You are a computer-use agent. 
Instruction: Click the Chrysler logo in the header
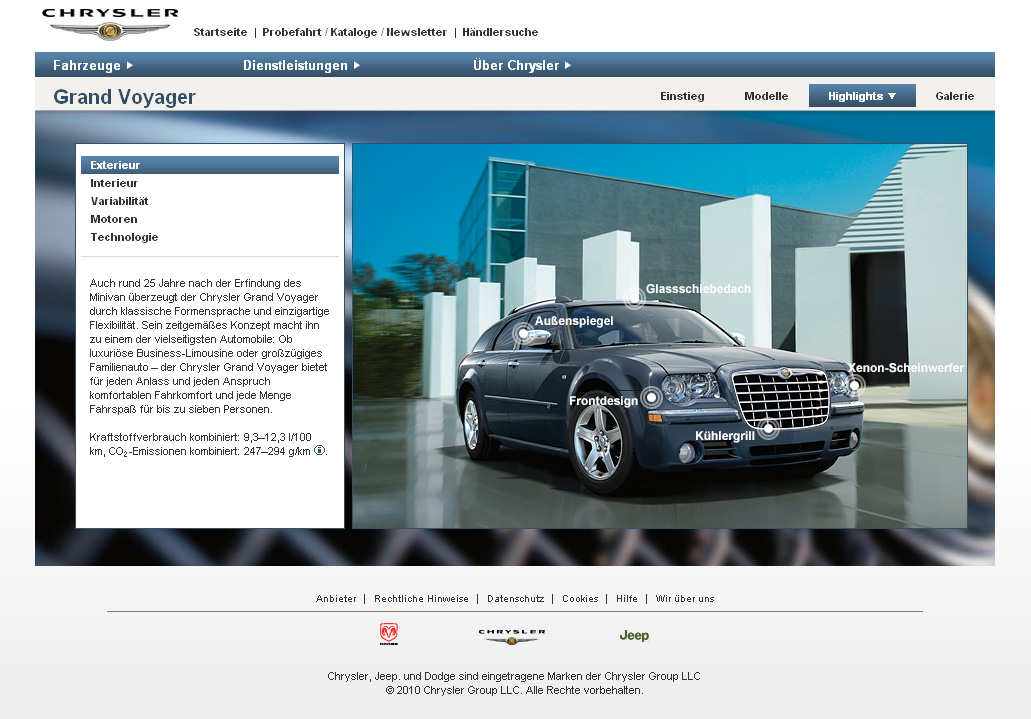pyautogui.click(x=110, y=24)
